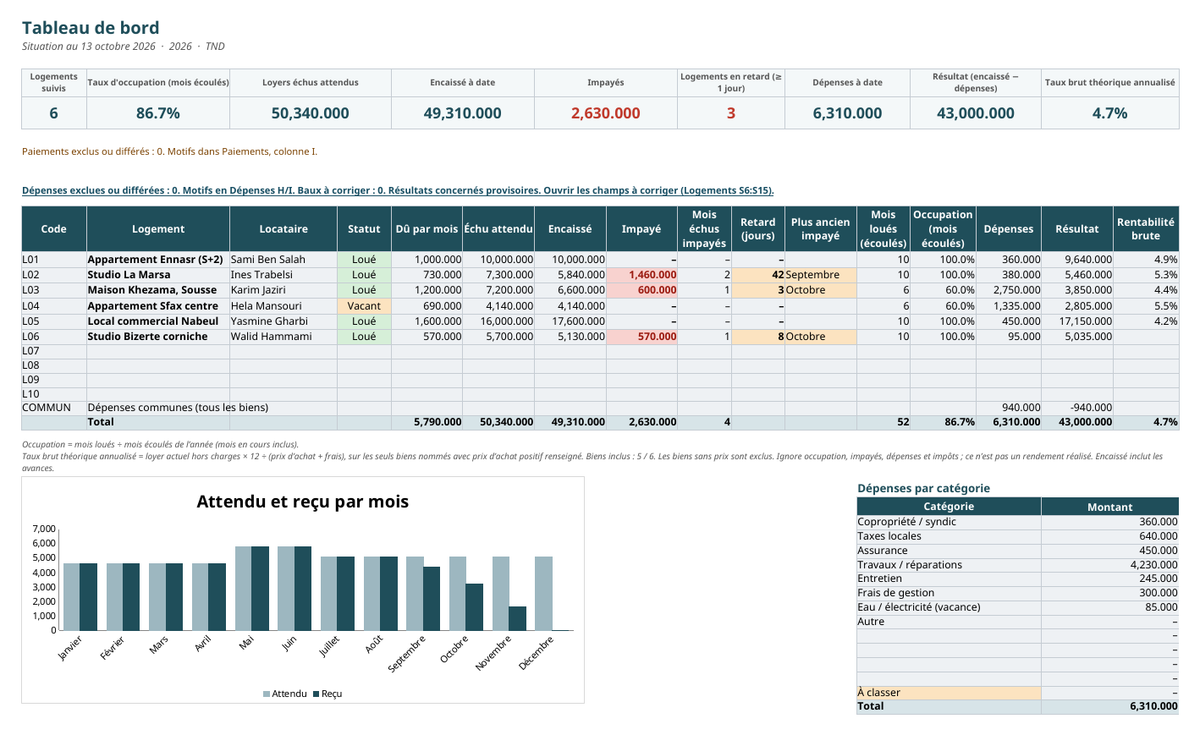
Task: Select the Assurance amount 450.000
Action: click(1110, 550)
